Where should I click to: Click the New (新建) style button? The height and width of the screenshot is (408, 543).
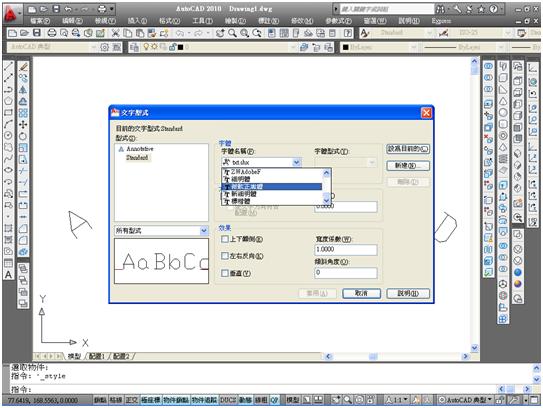408,166
